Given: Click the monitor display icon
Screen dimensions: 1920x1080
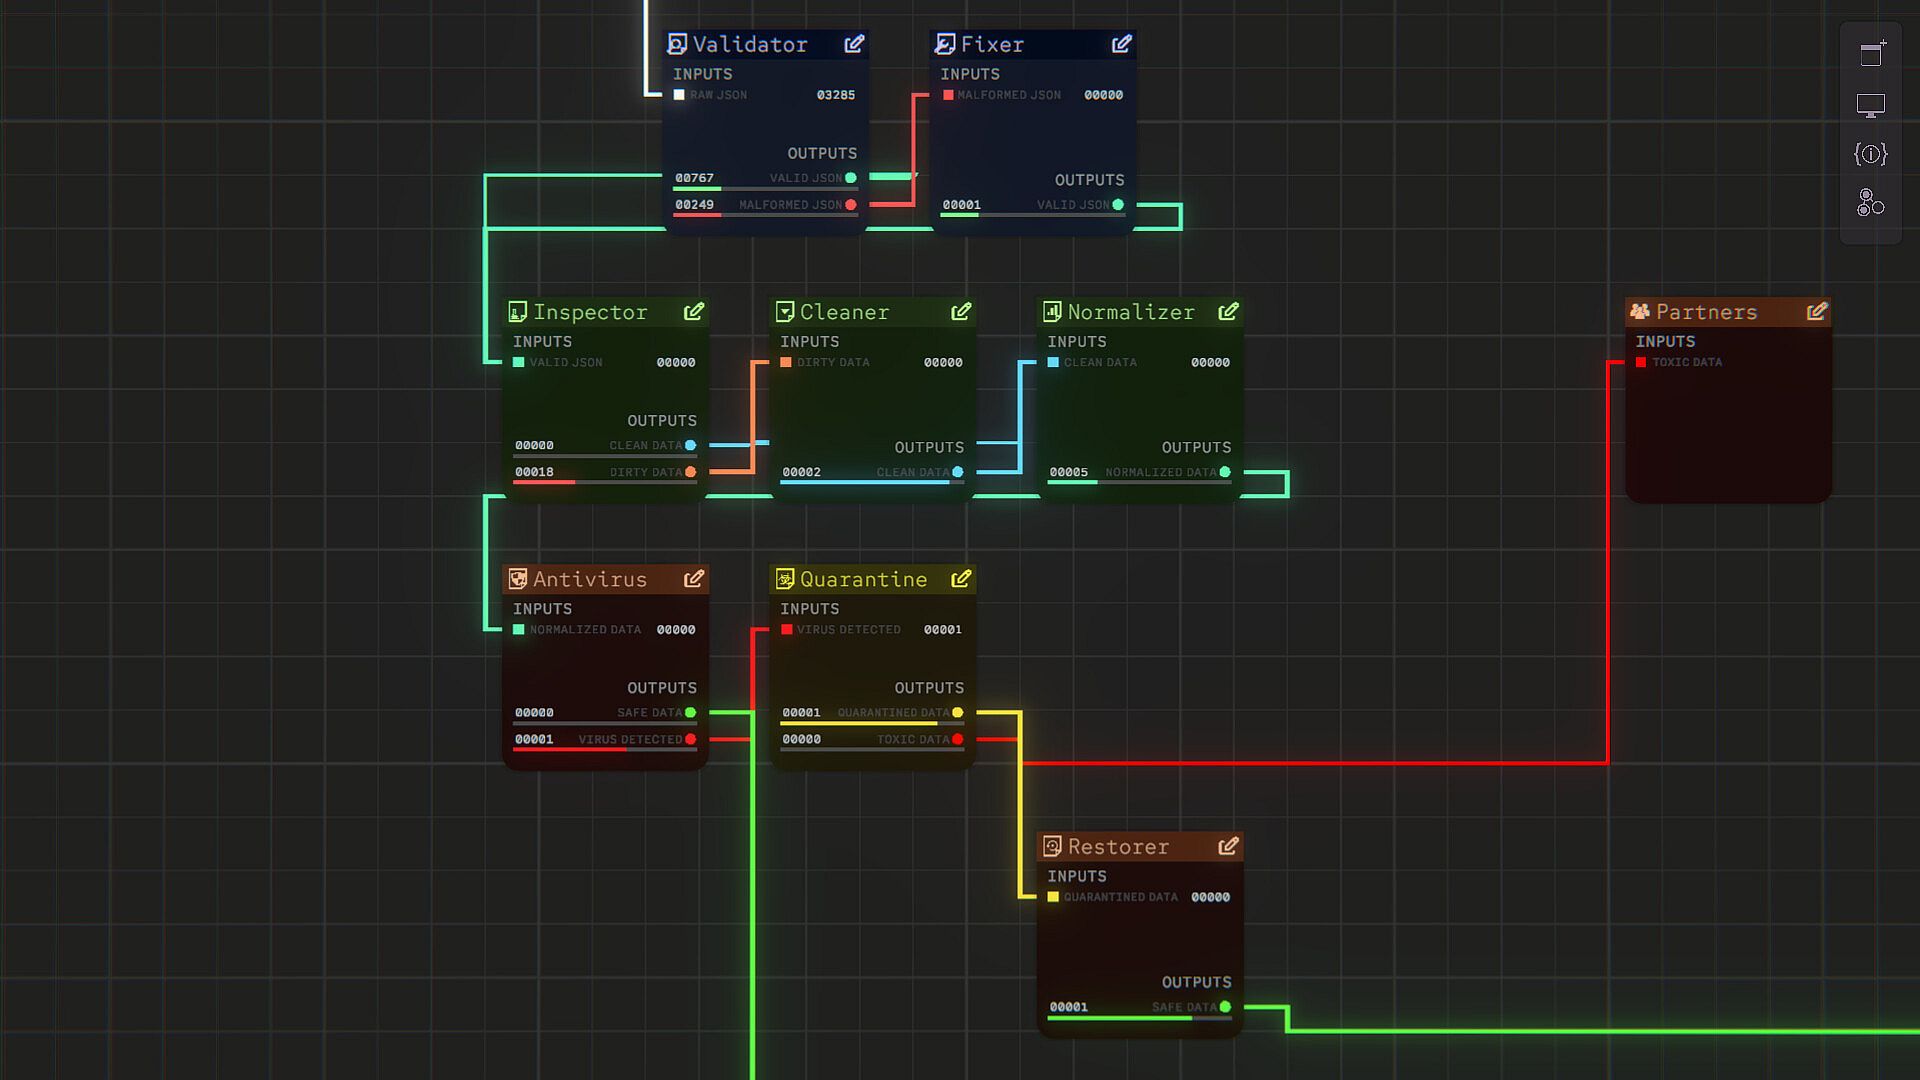Looking at the screenshot, I should click(1871, 105).
